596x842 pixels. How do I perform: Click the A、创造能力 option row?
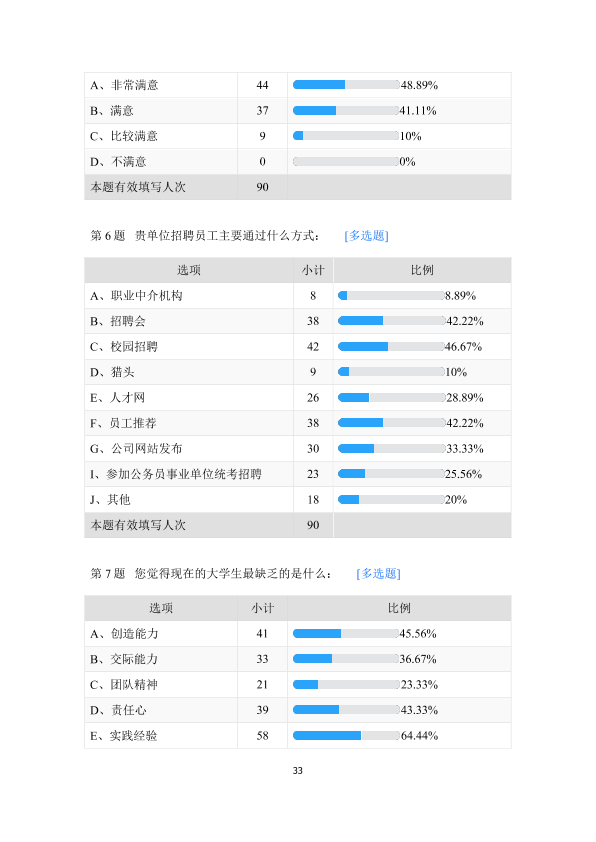(297, 634)
